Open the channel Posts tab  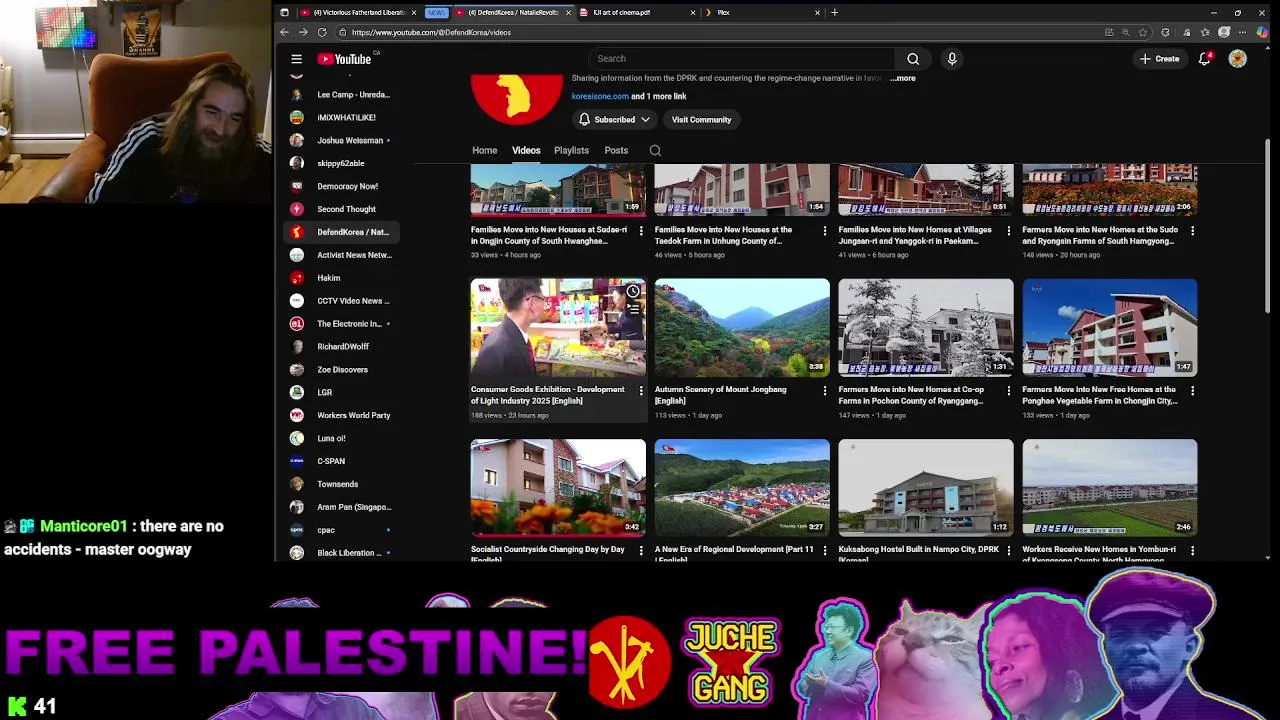(616, 150)
